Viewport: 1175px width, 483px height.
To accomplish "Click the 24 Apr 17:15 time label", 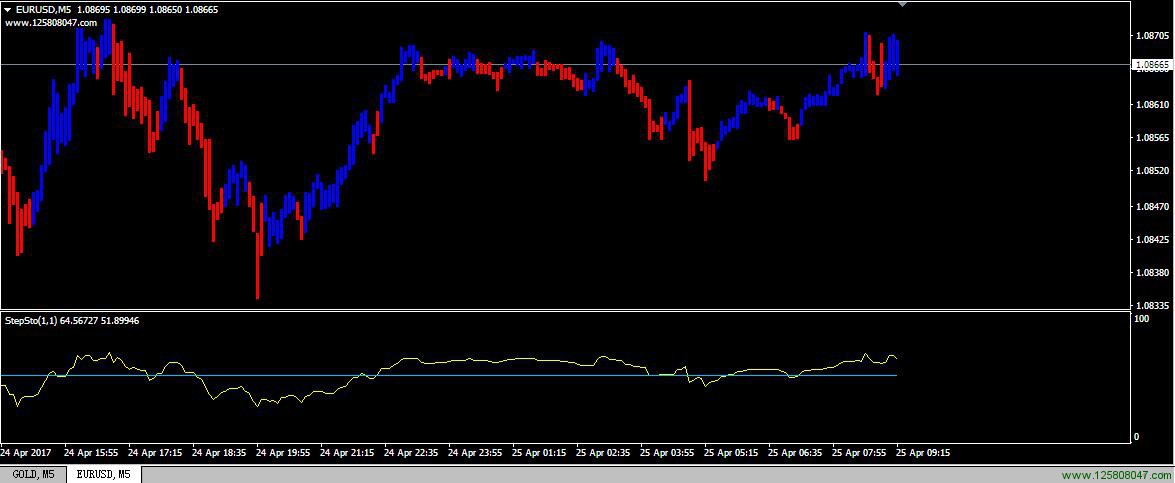I will coord(155,453).
